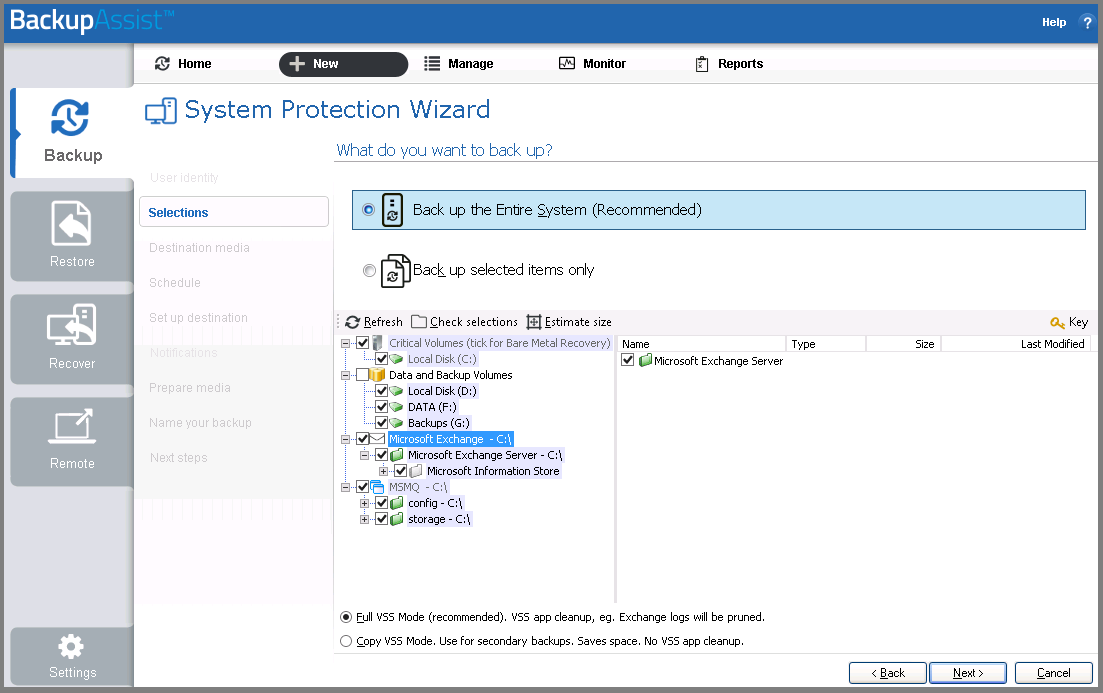Click the Data and Backup Volumes icon
Screen dimensions: 1103x693
378,375
